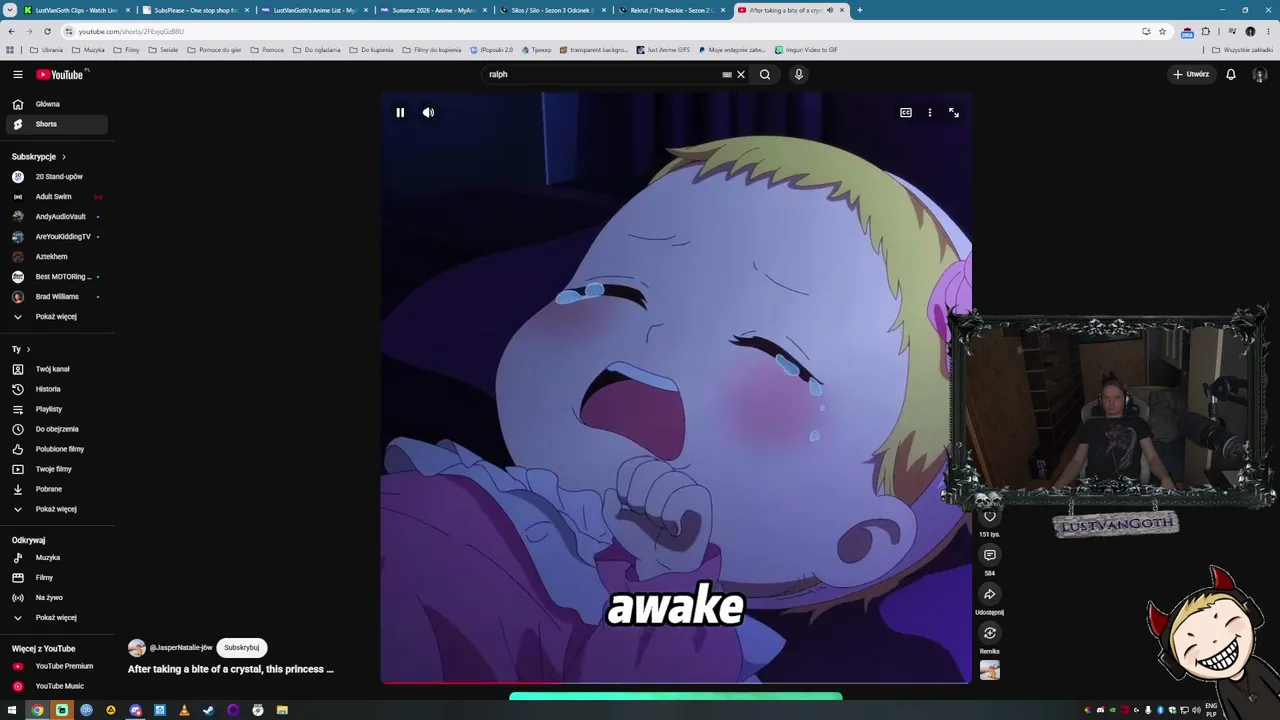Viewport: 1280px width, 720px height.
Task: Expand the Ty section
Action: (x=21, y=349)
